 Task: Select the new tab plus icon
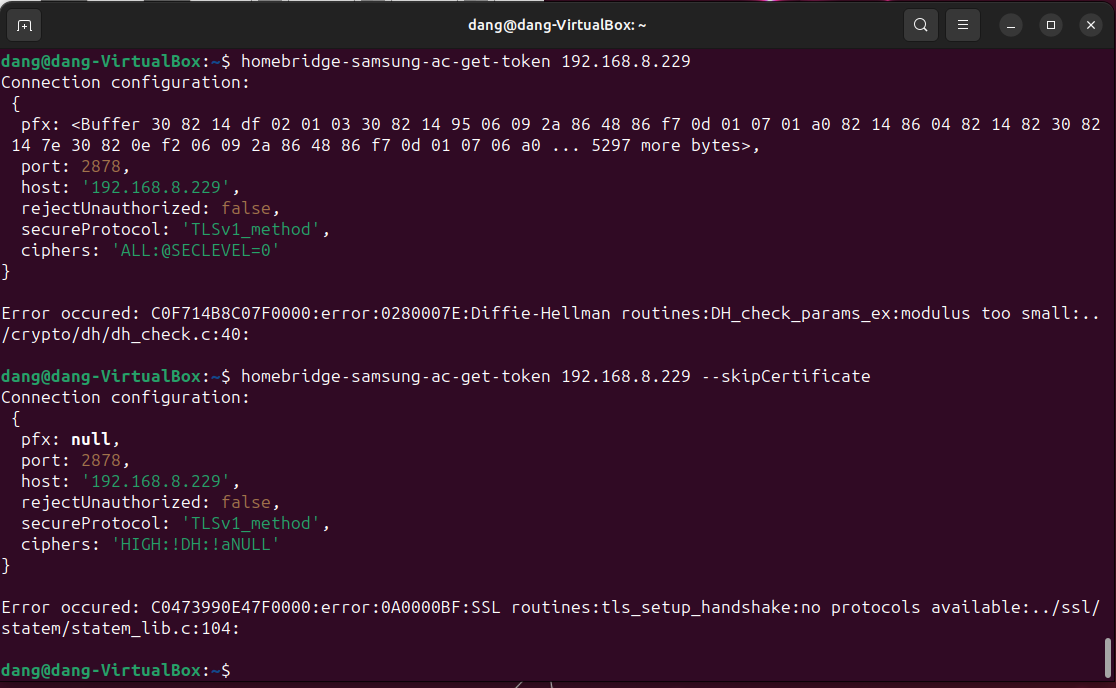pos(23,24)
